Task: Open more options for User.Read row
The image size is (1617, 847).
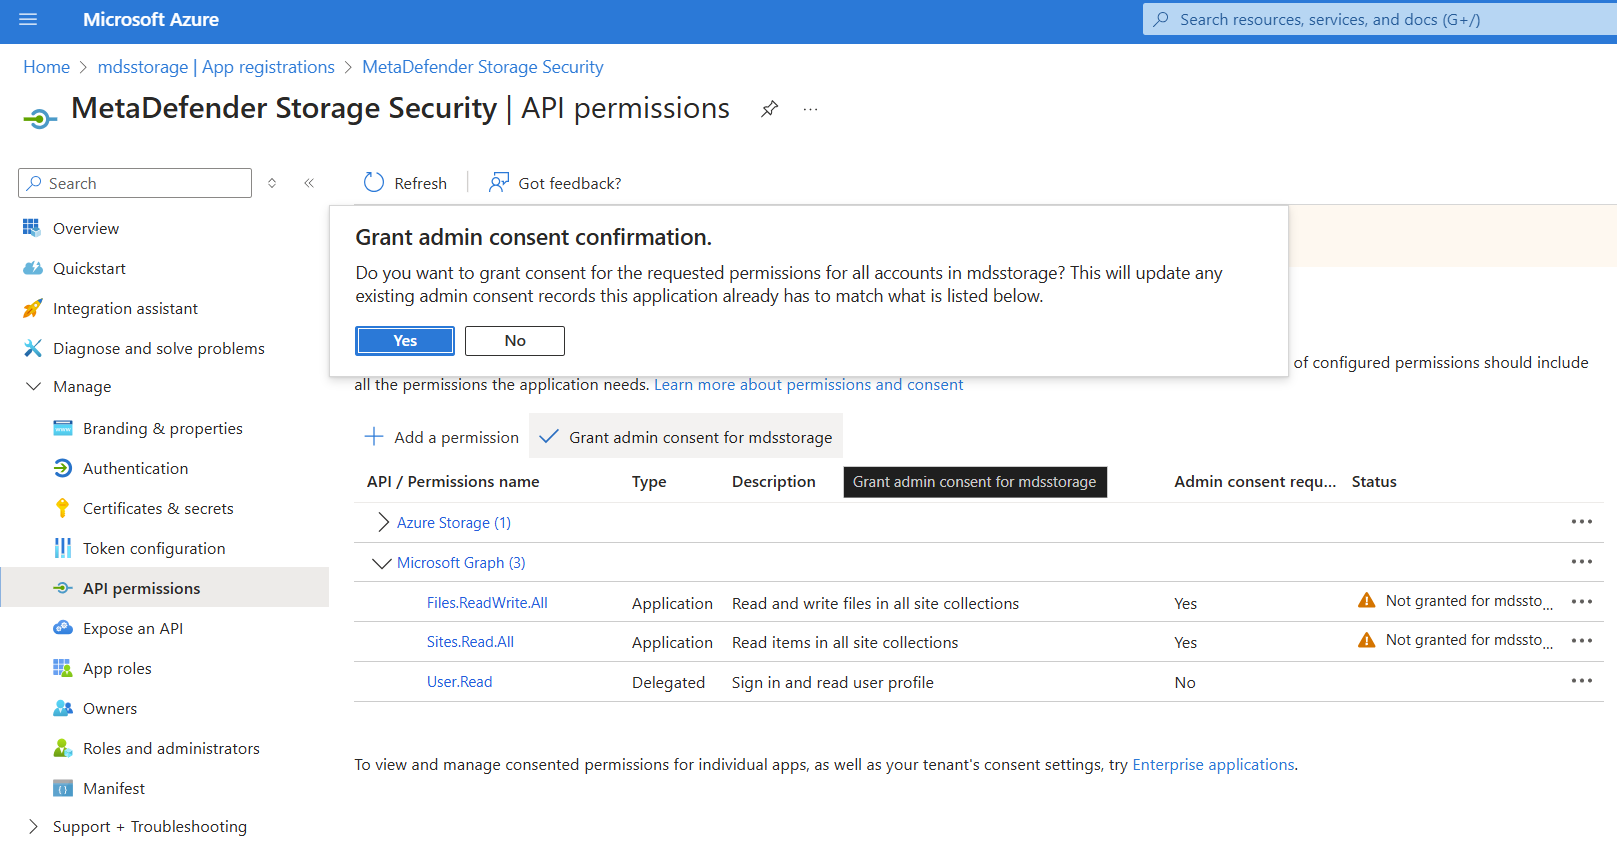Action: coord(1581,680)
